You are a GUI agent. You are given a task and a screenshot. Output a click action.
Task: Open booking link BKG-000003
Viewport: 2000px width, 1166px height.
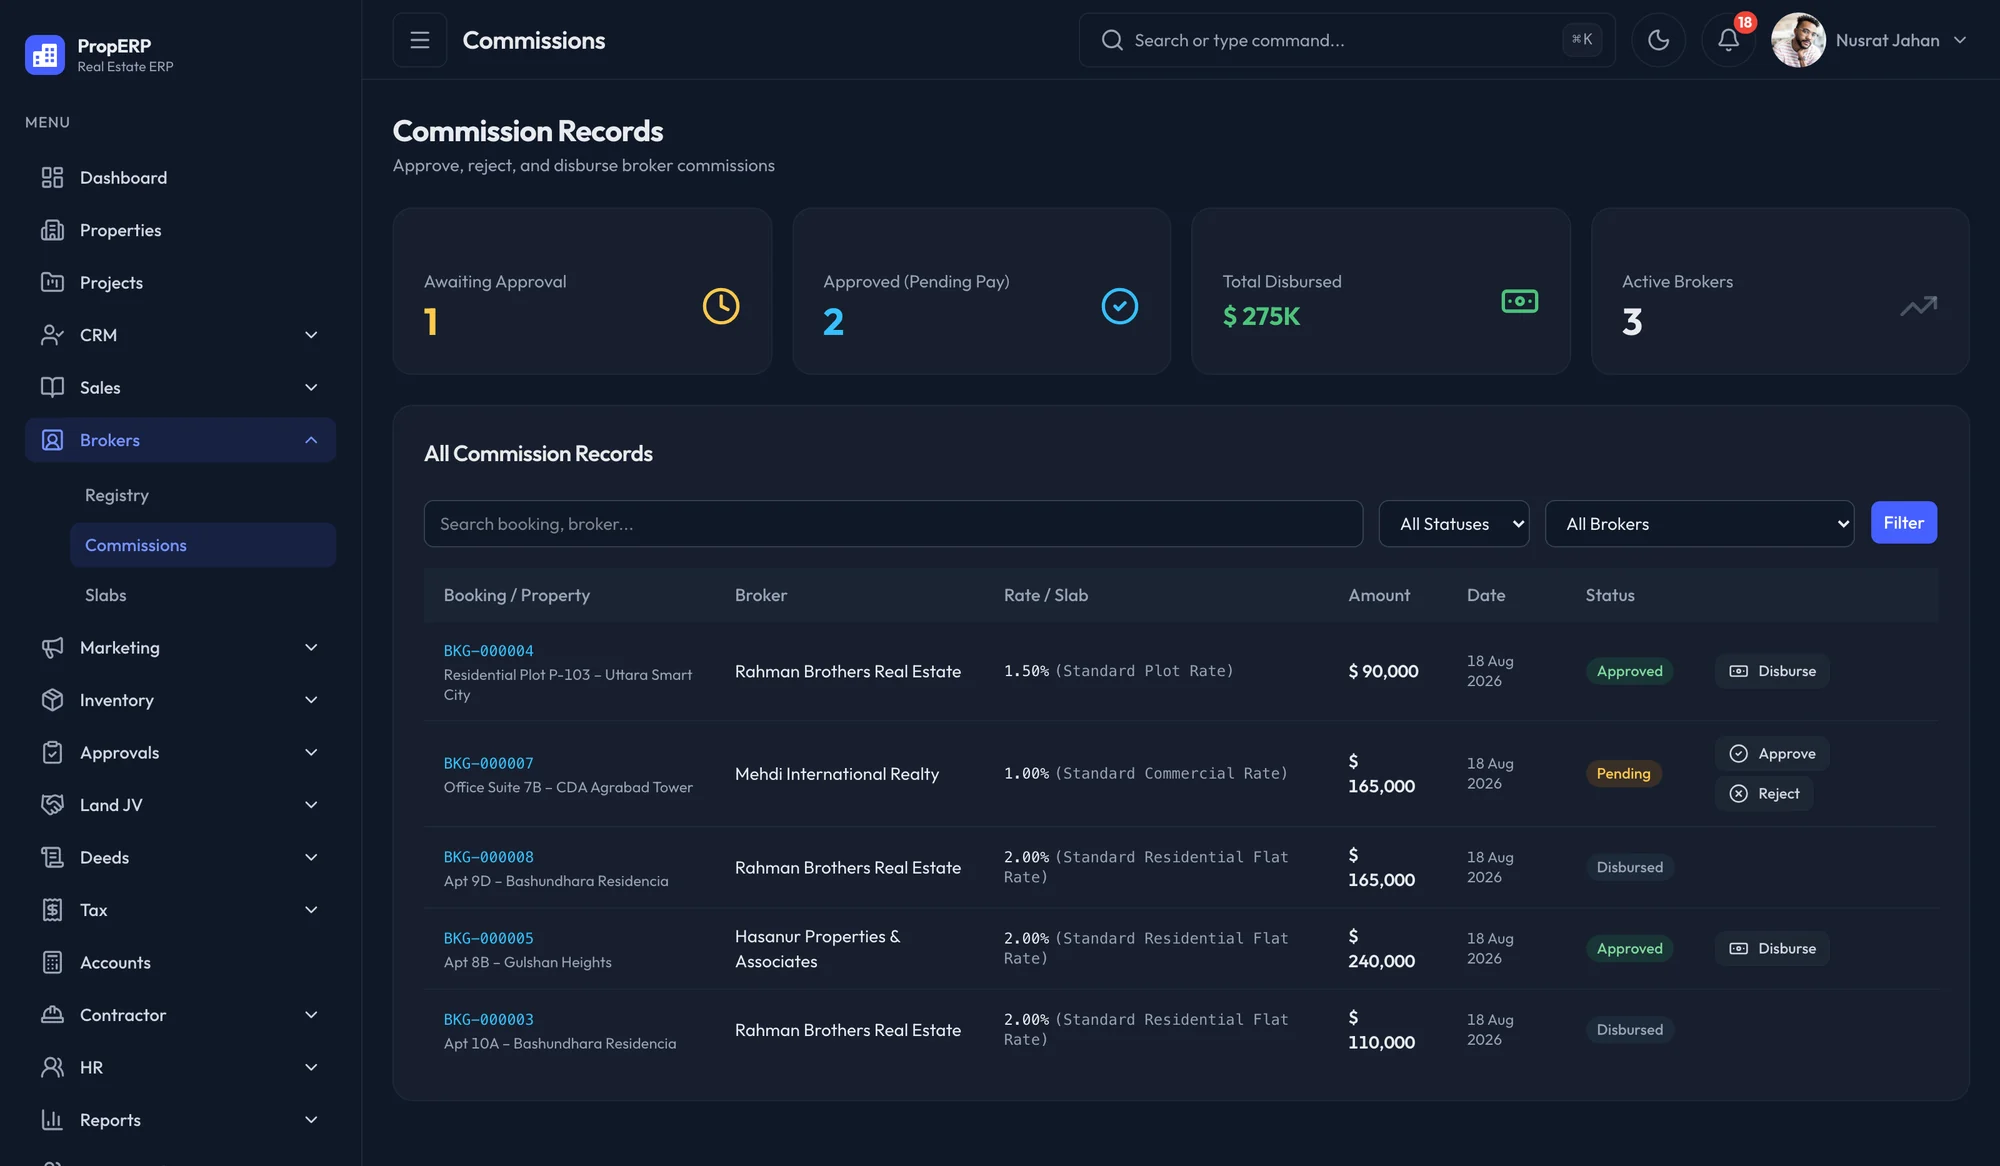(488, 1019)
